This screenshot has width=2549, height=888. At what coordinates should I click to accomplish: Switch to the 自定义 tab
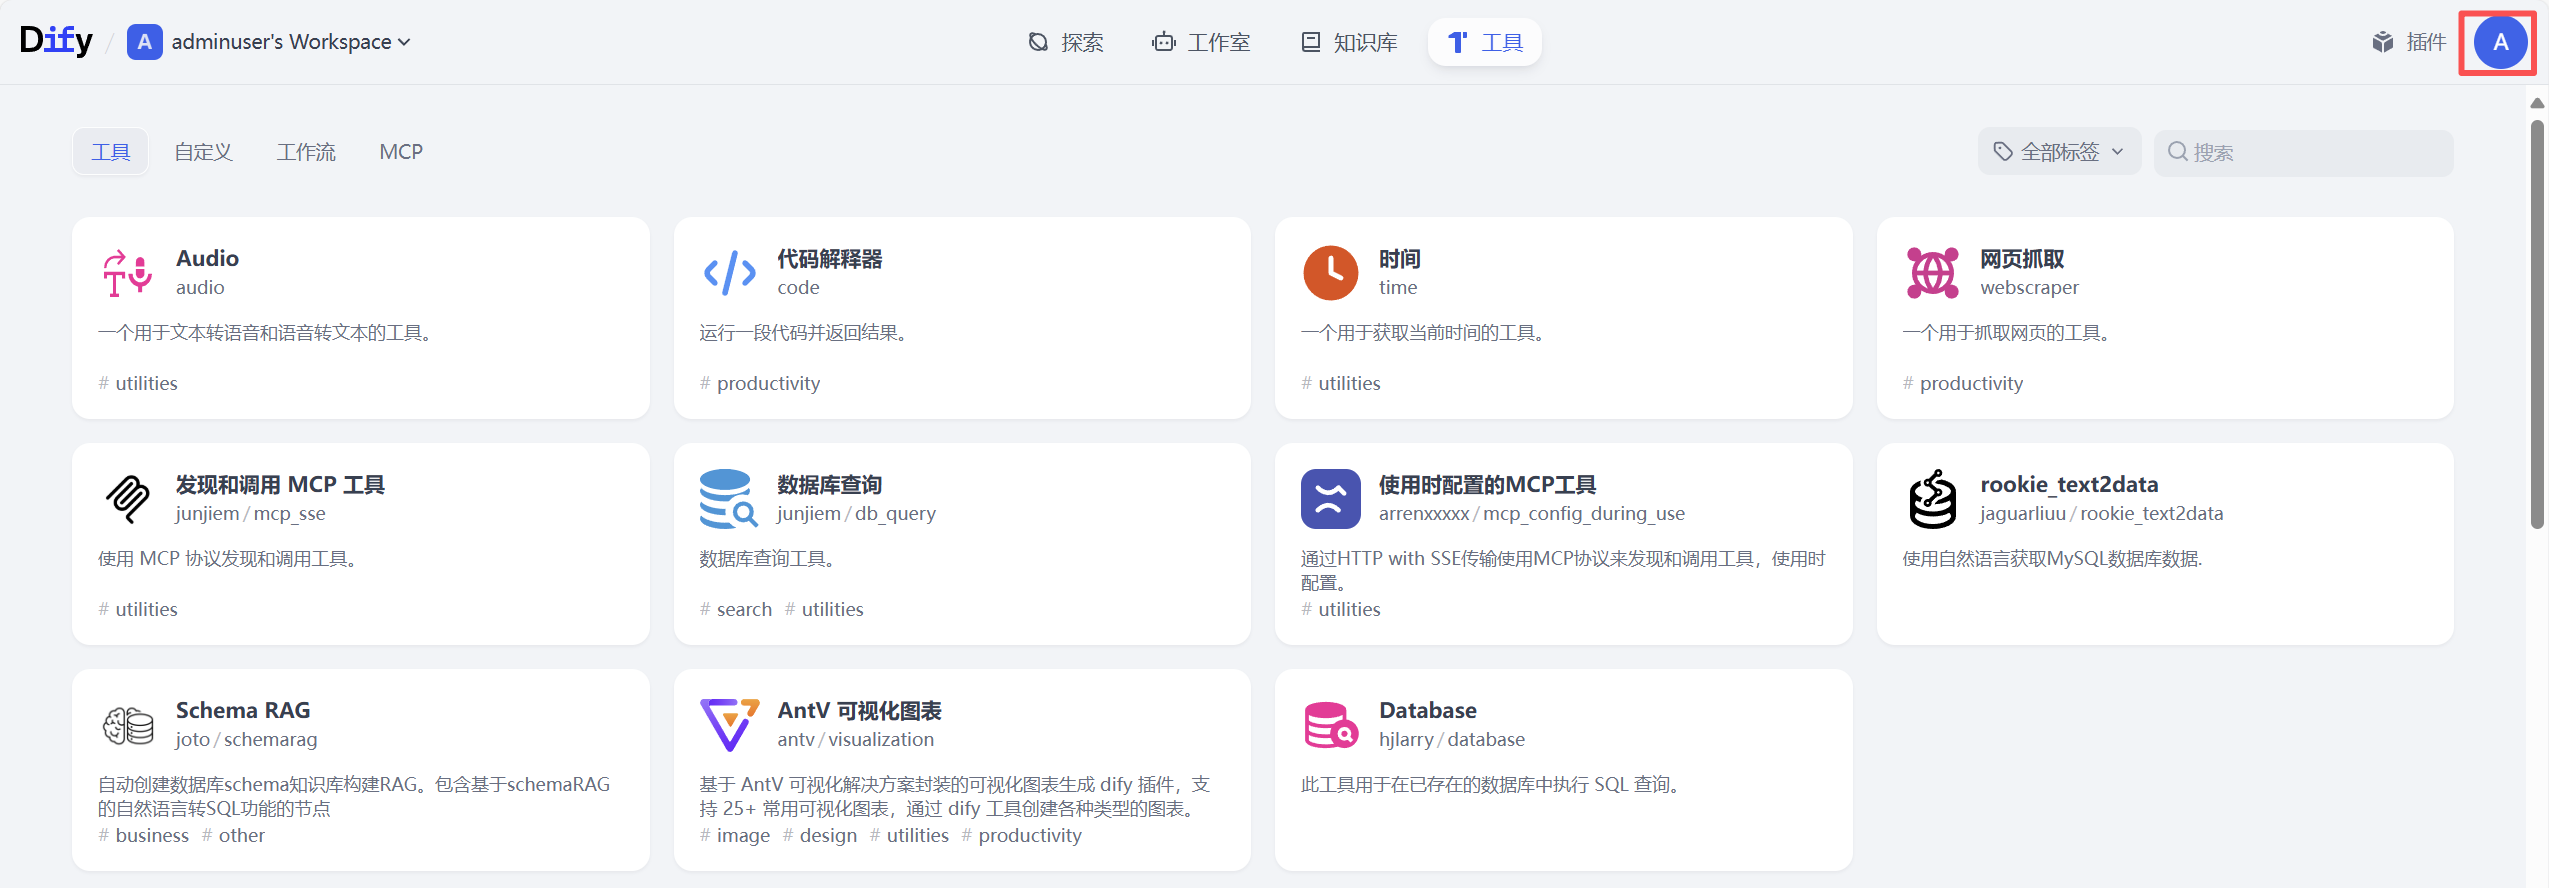203,152
